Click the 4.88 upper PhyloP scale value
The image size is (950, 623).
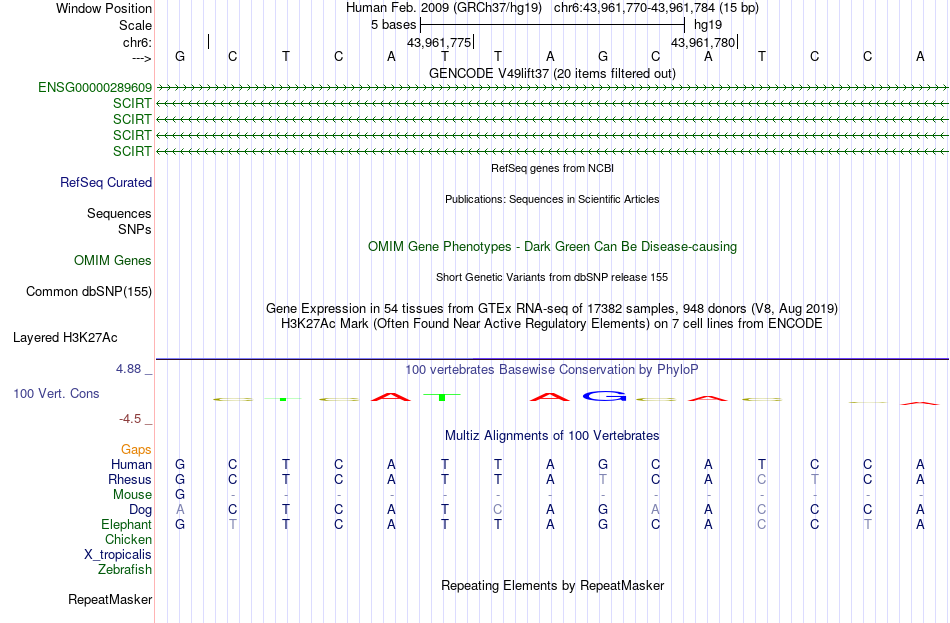(128, 368)
